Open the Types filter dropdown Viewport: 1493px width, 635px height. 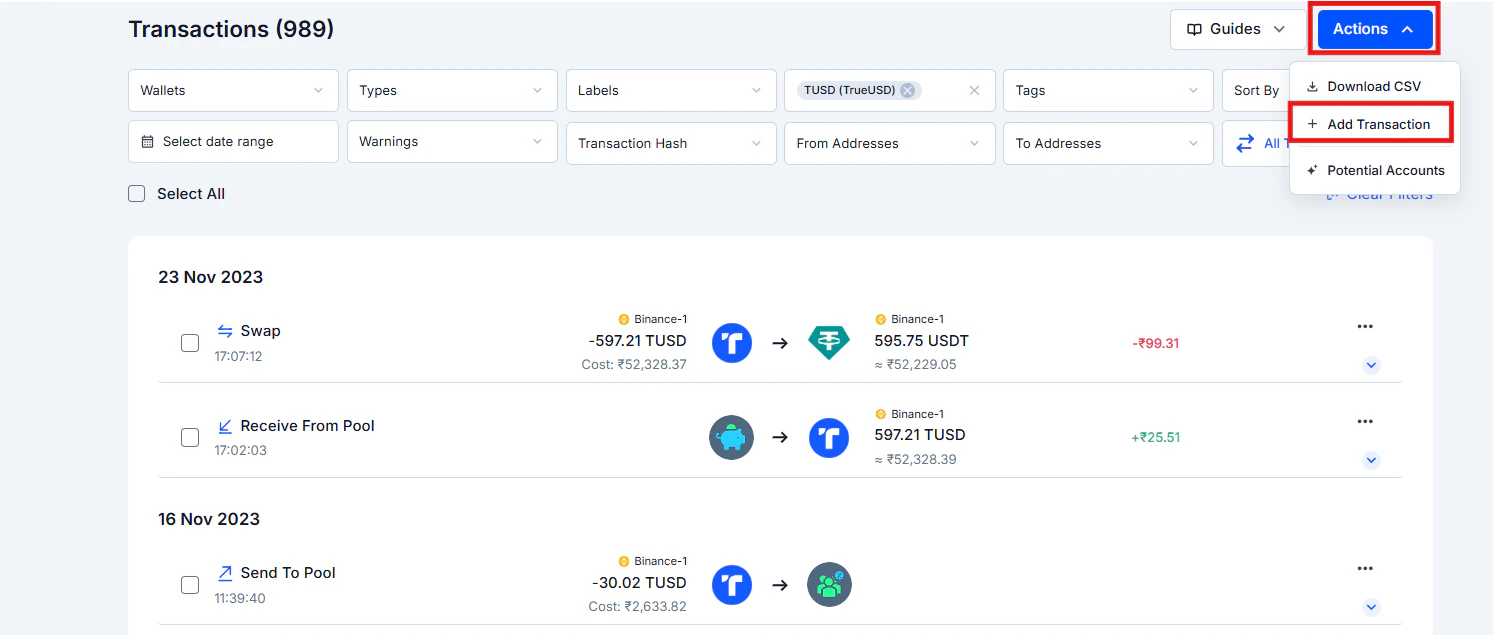click(x=452, y=90)
